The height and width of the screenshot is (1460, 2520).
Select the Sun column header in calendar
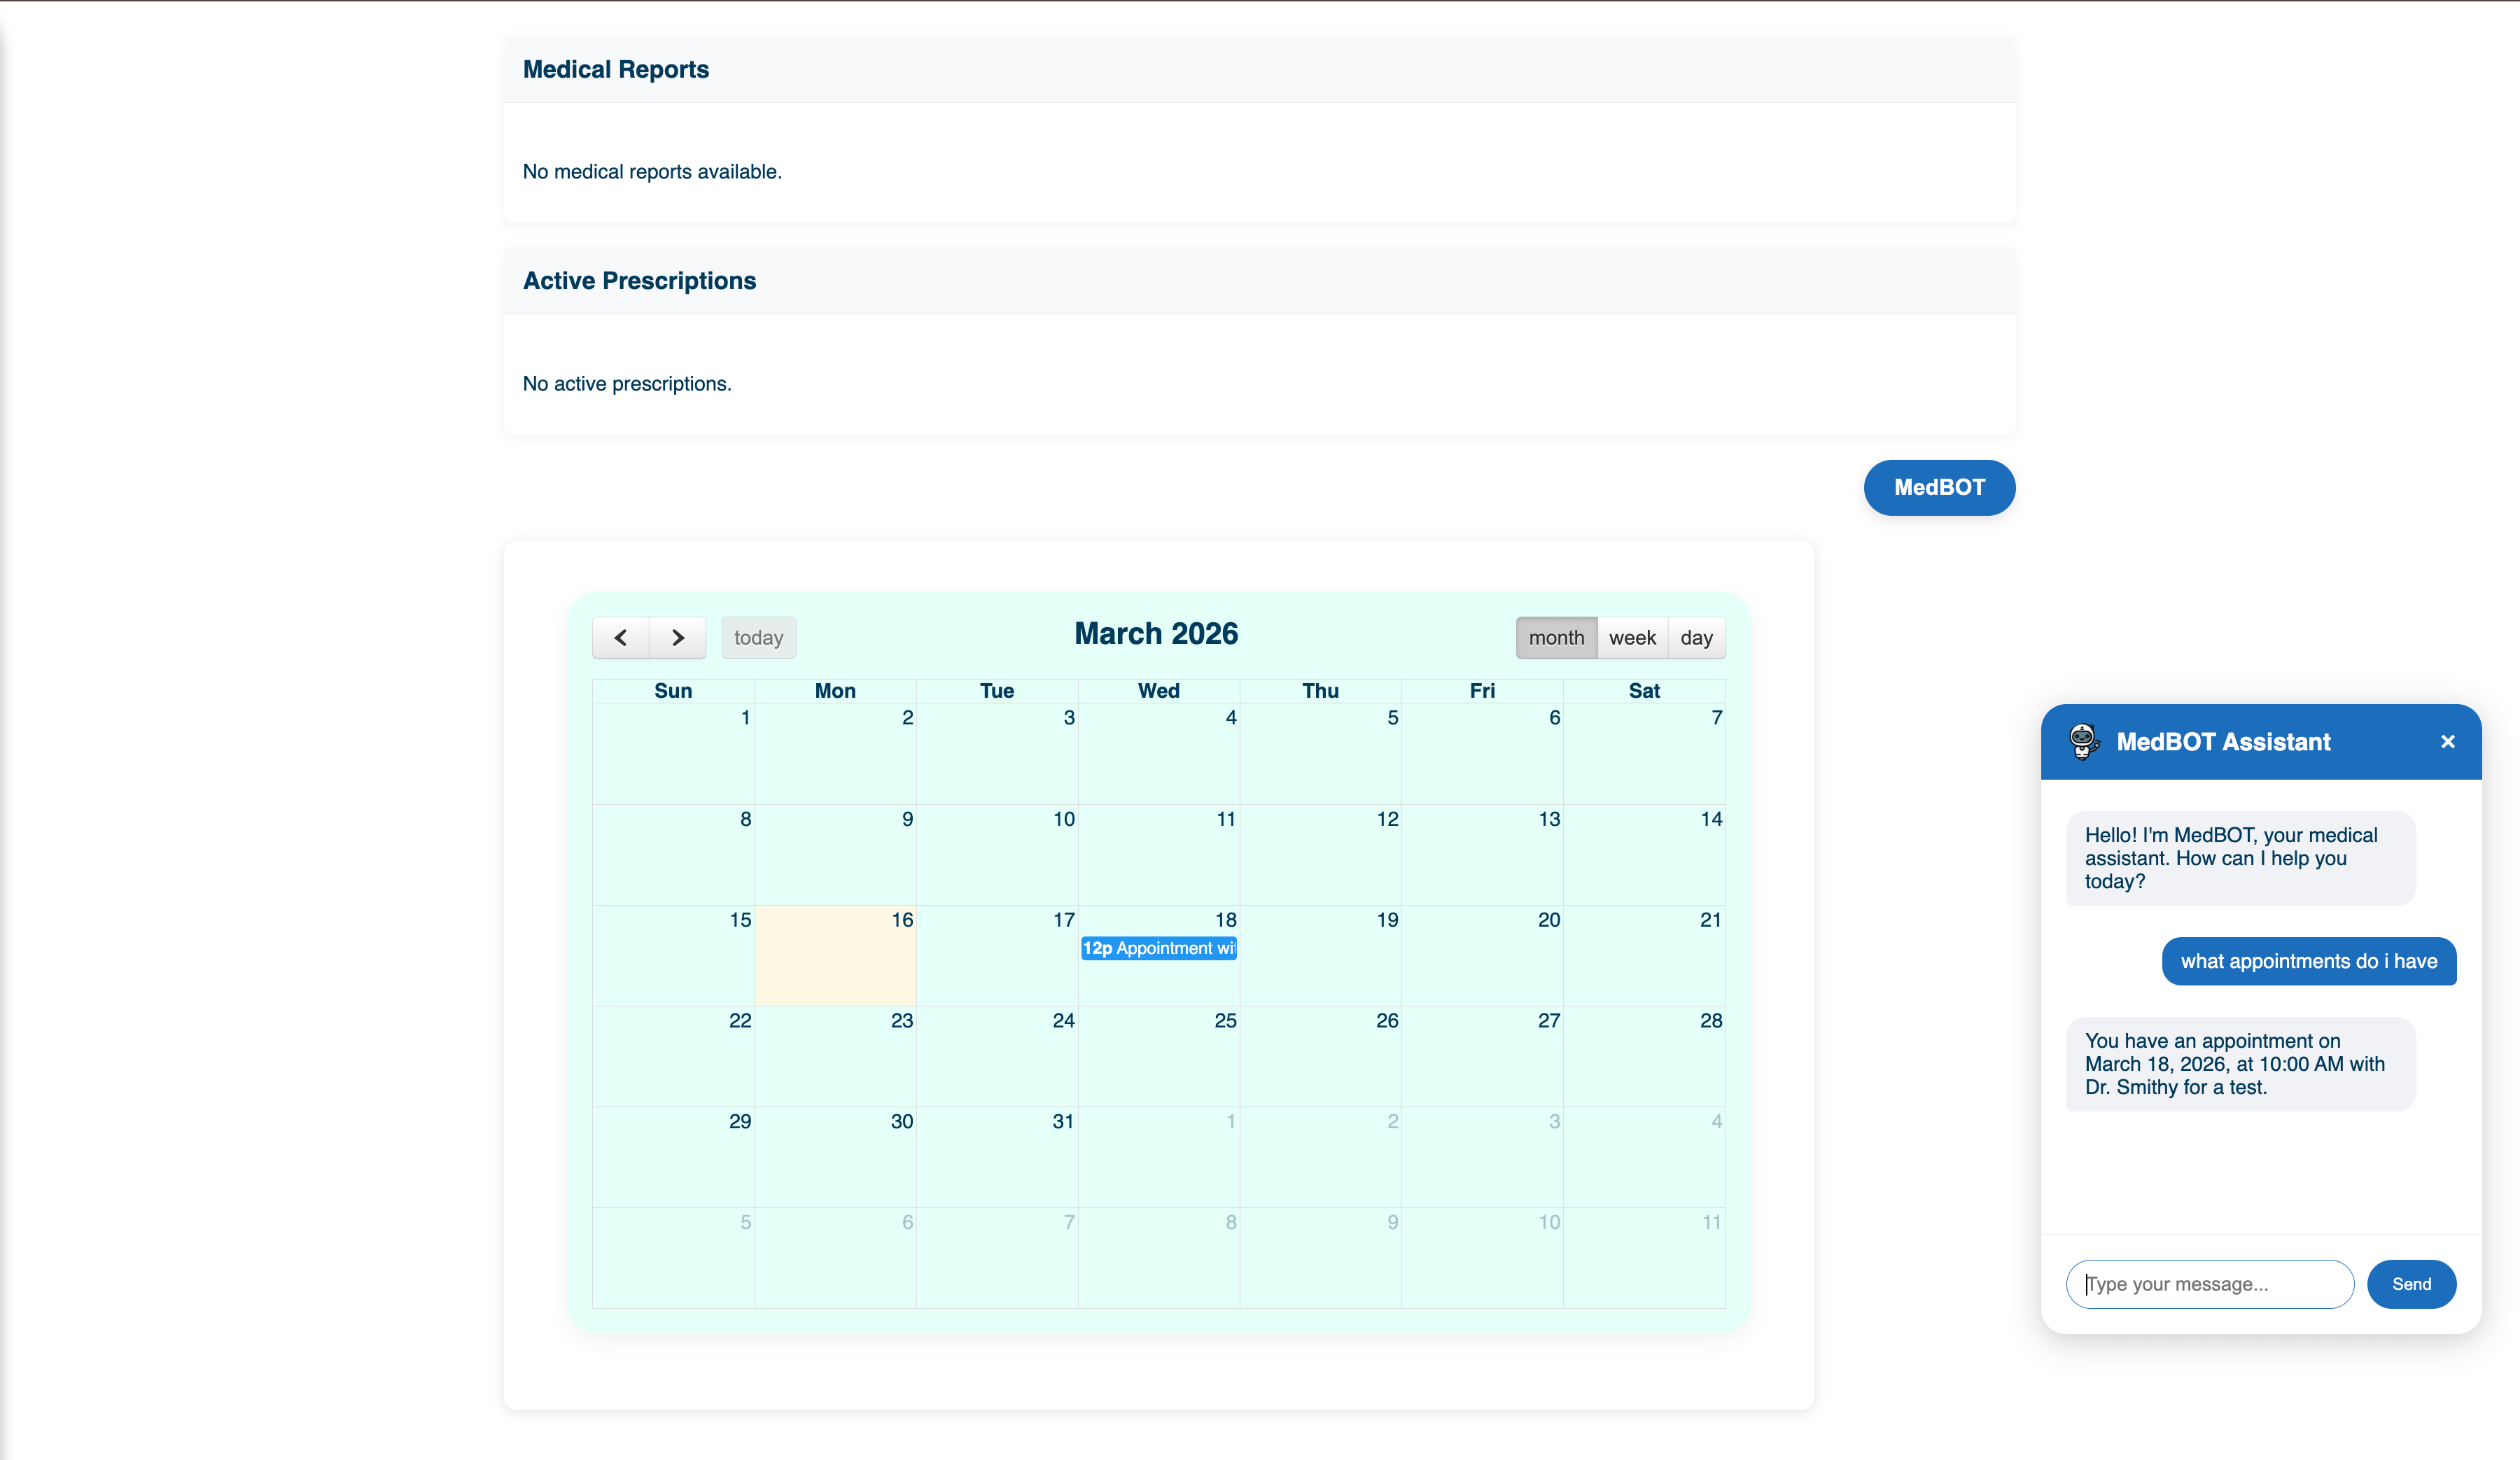pyautogui.click(x=672, y=690)
